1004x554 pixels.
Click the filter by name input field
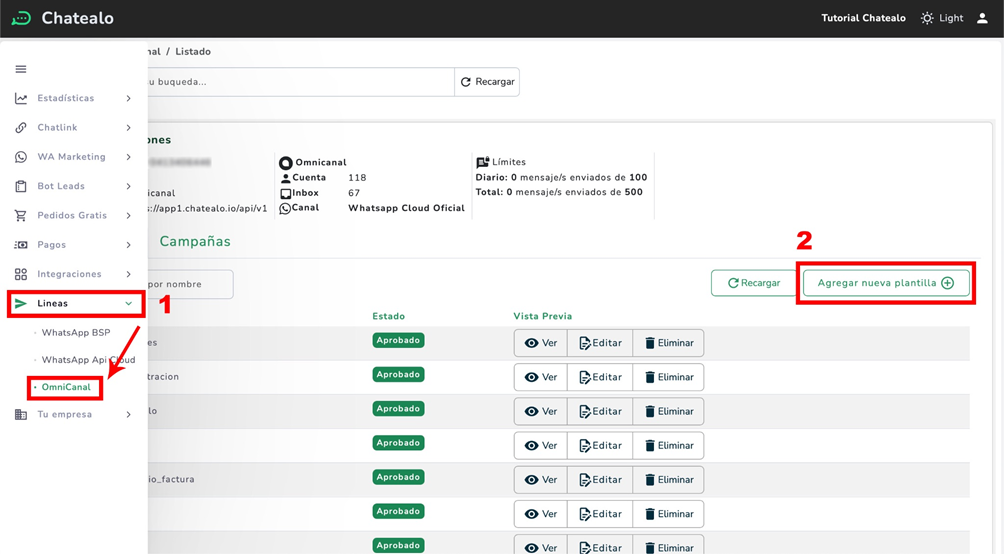point(190,284)
